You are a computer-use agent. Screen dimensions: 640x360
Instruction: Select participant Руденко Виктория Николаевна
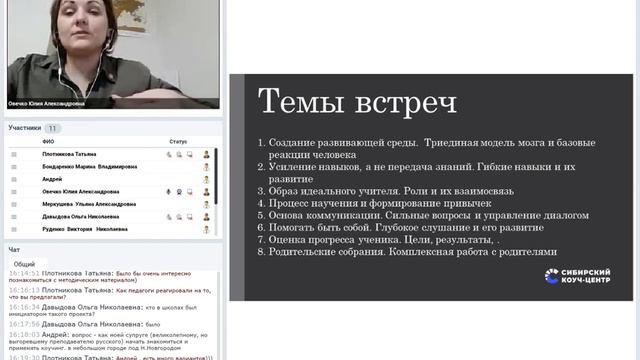click(x=85, y=229)
